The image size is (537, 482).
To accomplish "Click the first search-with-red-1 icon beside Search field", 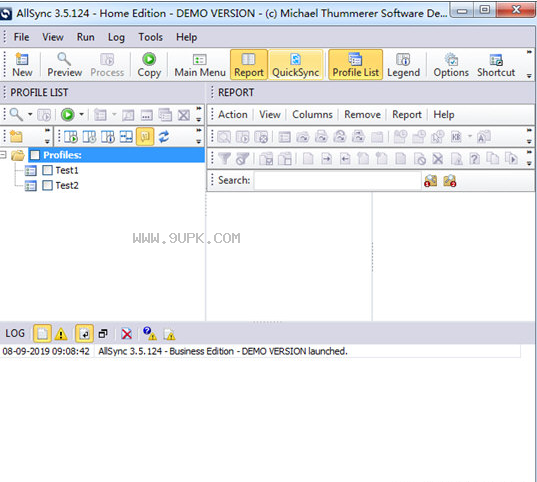I will click(430, 181).
